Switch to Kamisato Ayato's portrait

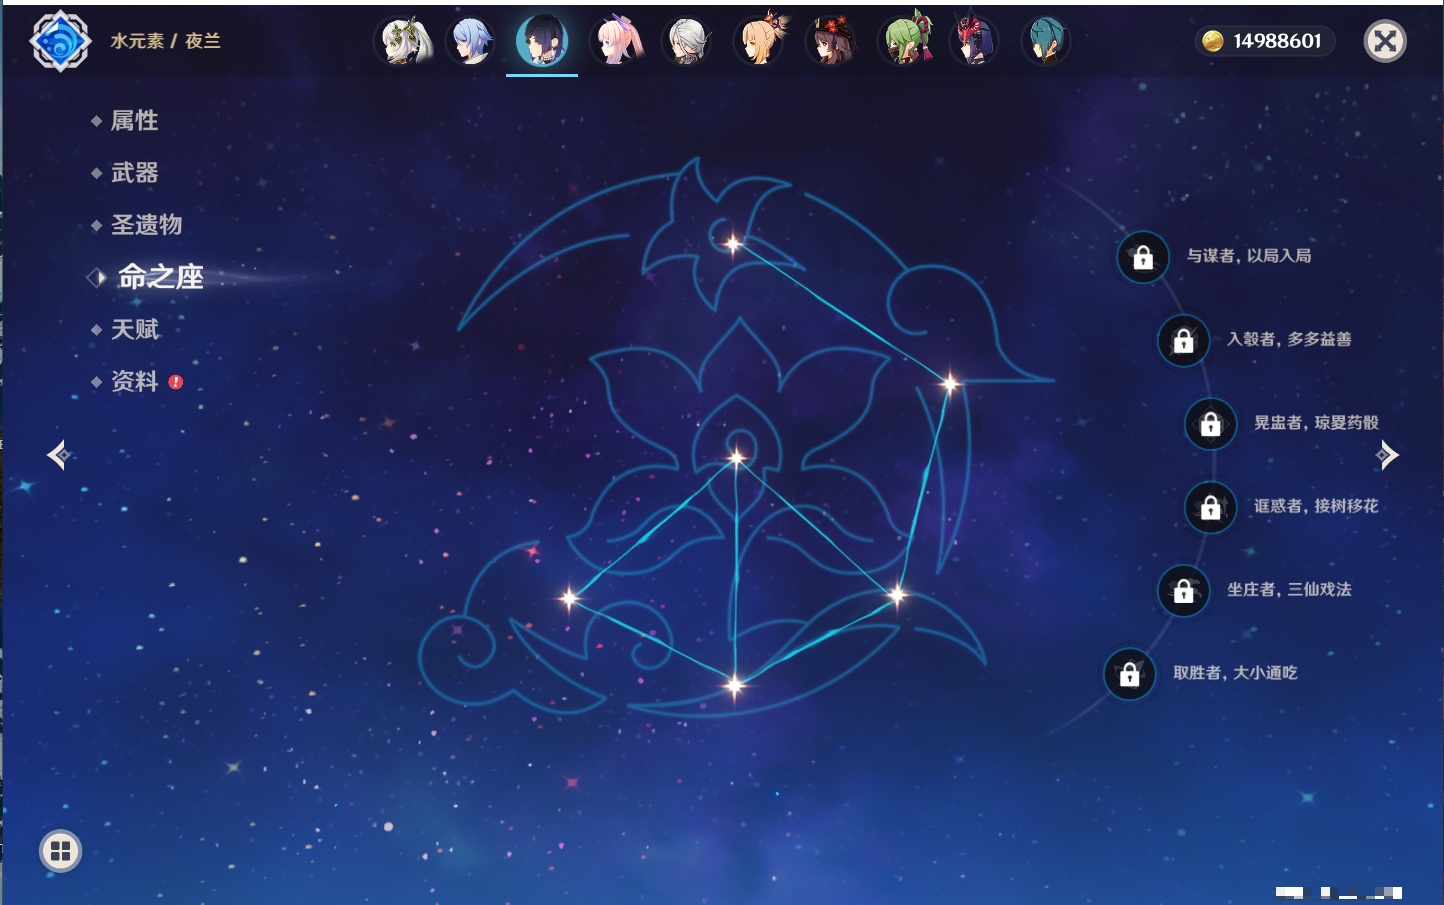(471, 41)
